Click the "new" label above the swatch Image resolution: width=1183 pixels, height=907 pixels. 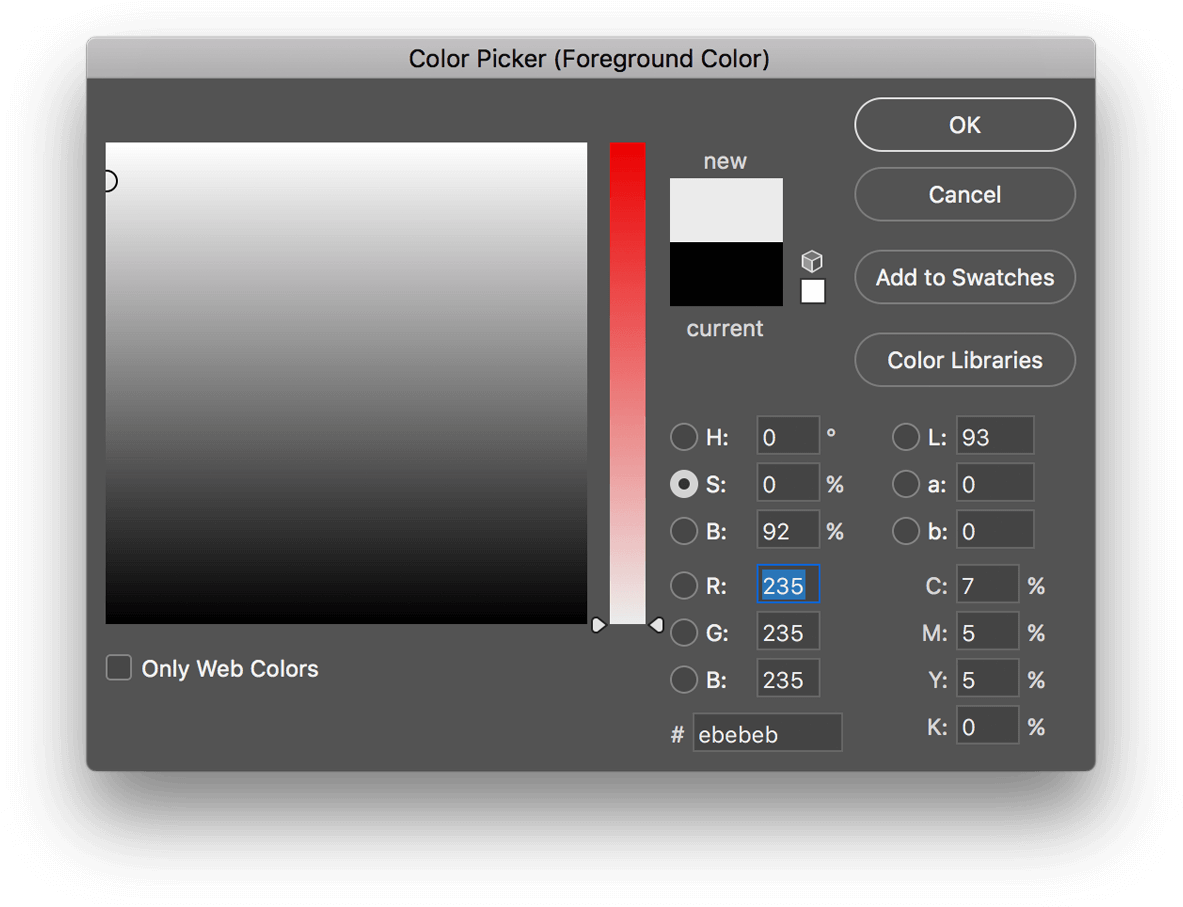724,161
